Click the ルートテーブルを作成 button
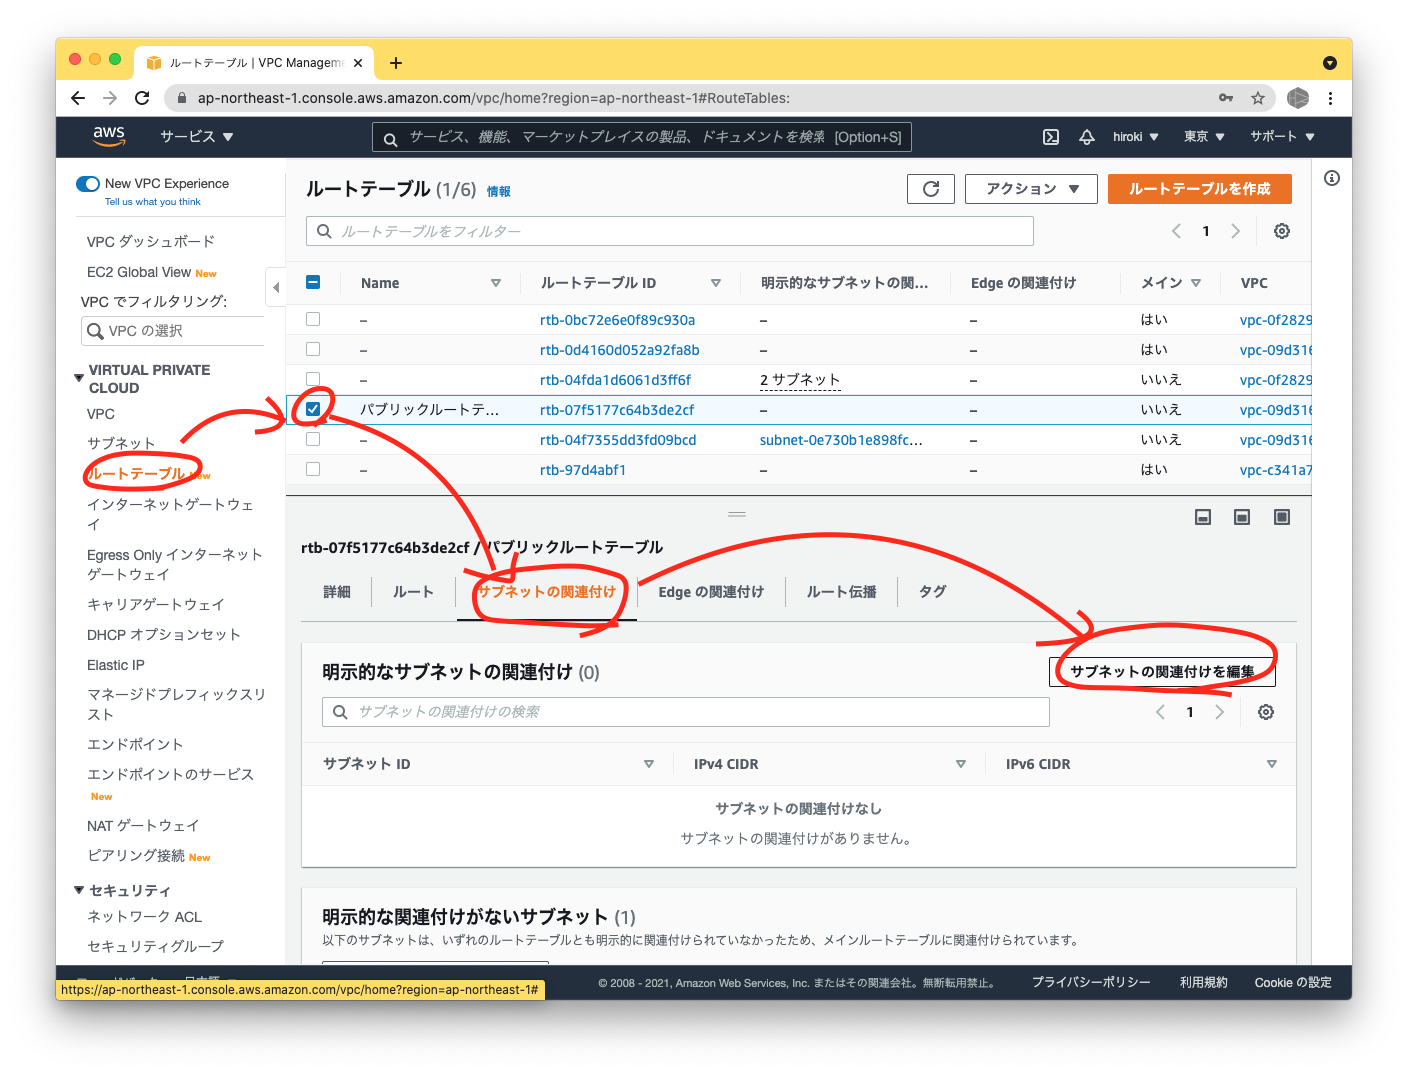The width and height of the screenshot is (1408, 1074). [x=1199, y=188]
